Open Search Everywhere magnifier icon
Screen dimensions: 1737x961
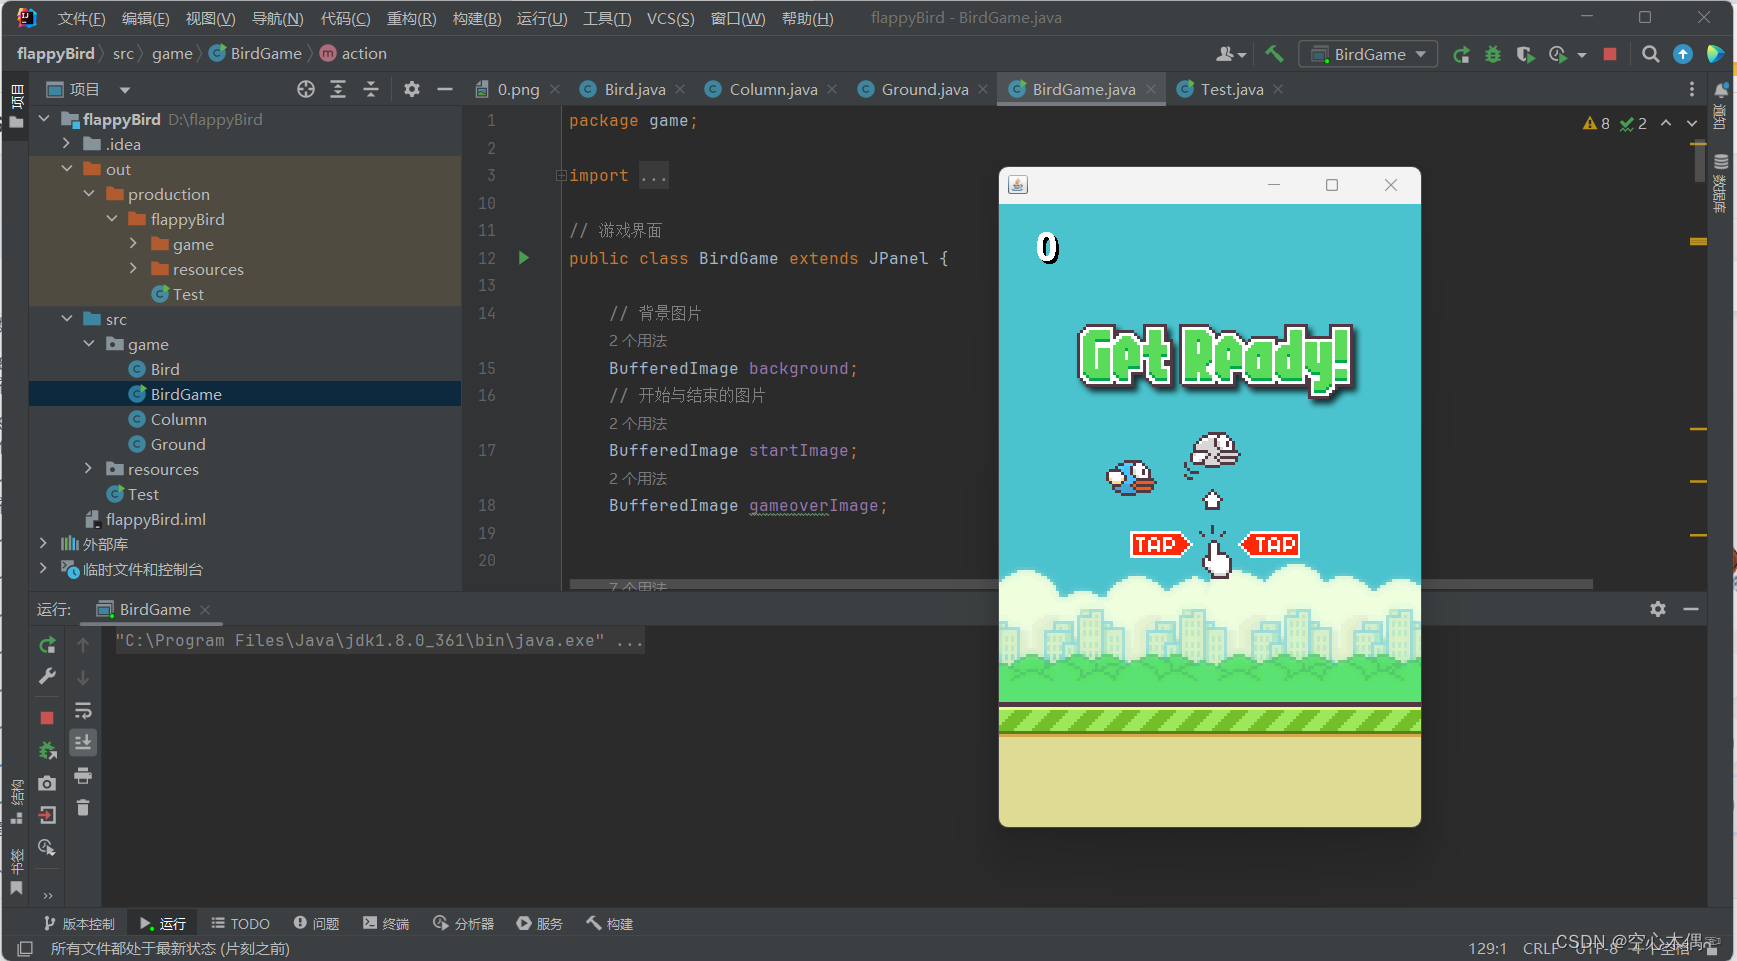[1651, 54]
